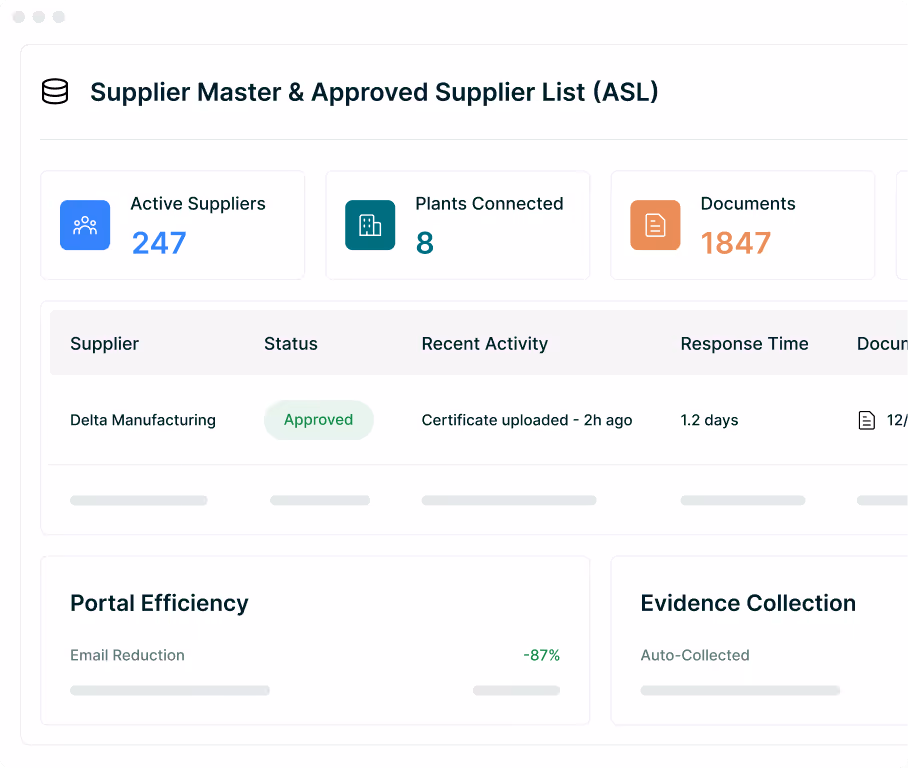Click the Evidence Collection heading
The width and height of the screenshot is (908, 768).
748,604
